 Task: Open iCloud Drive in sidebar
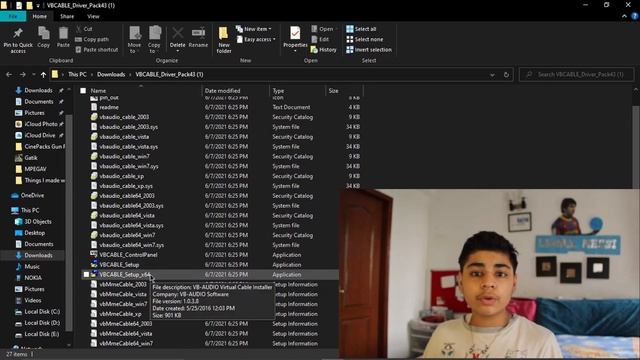tap(39, 135)
